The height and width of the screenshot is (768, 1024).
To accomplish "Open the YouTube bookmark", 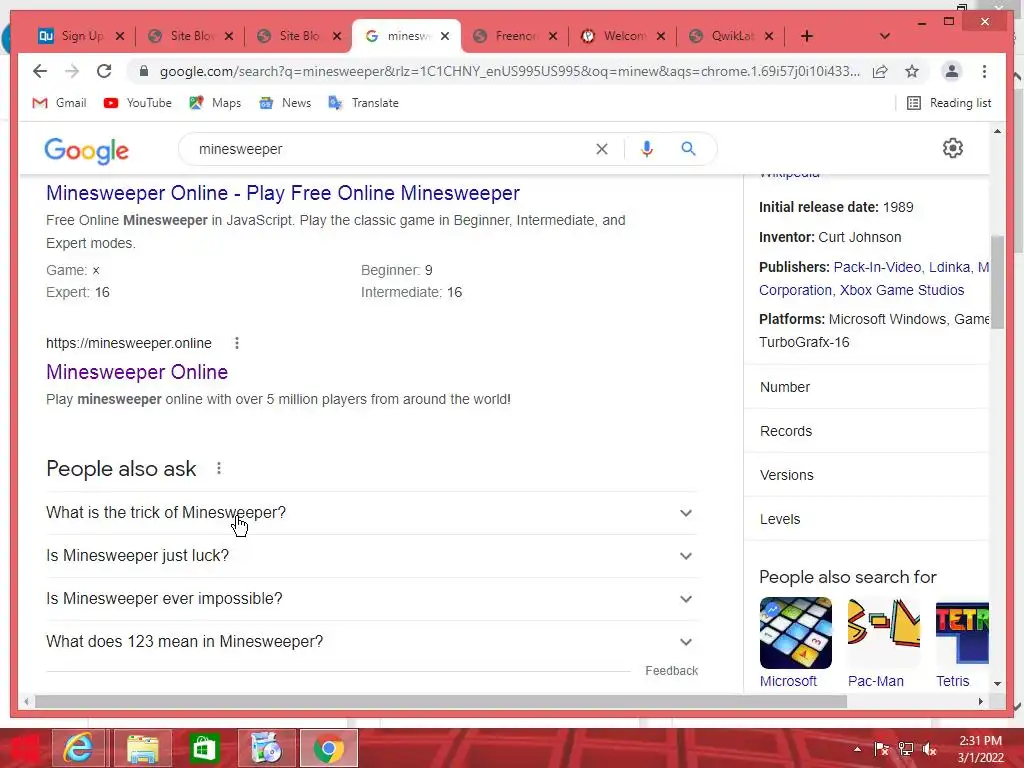I will tap(137, 103).
